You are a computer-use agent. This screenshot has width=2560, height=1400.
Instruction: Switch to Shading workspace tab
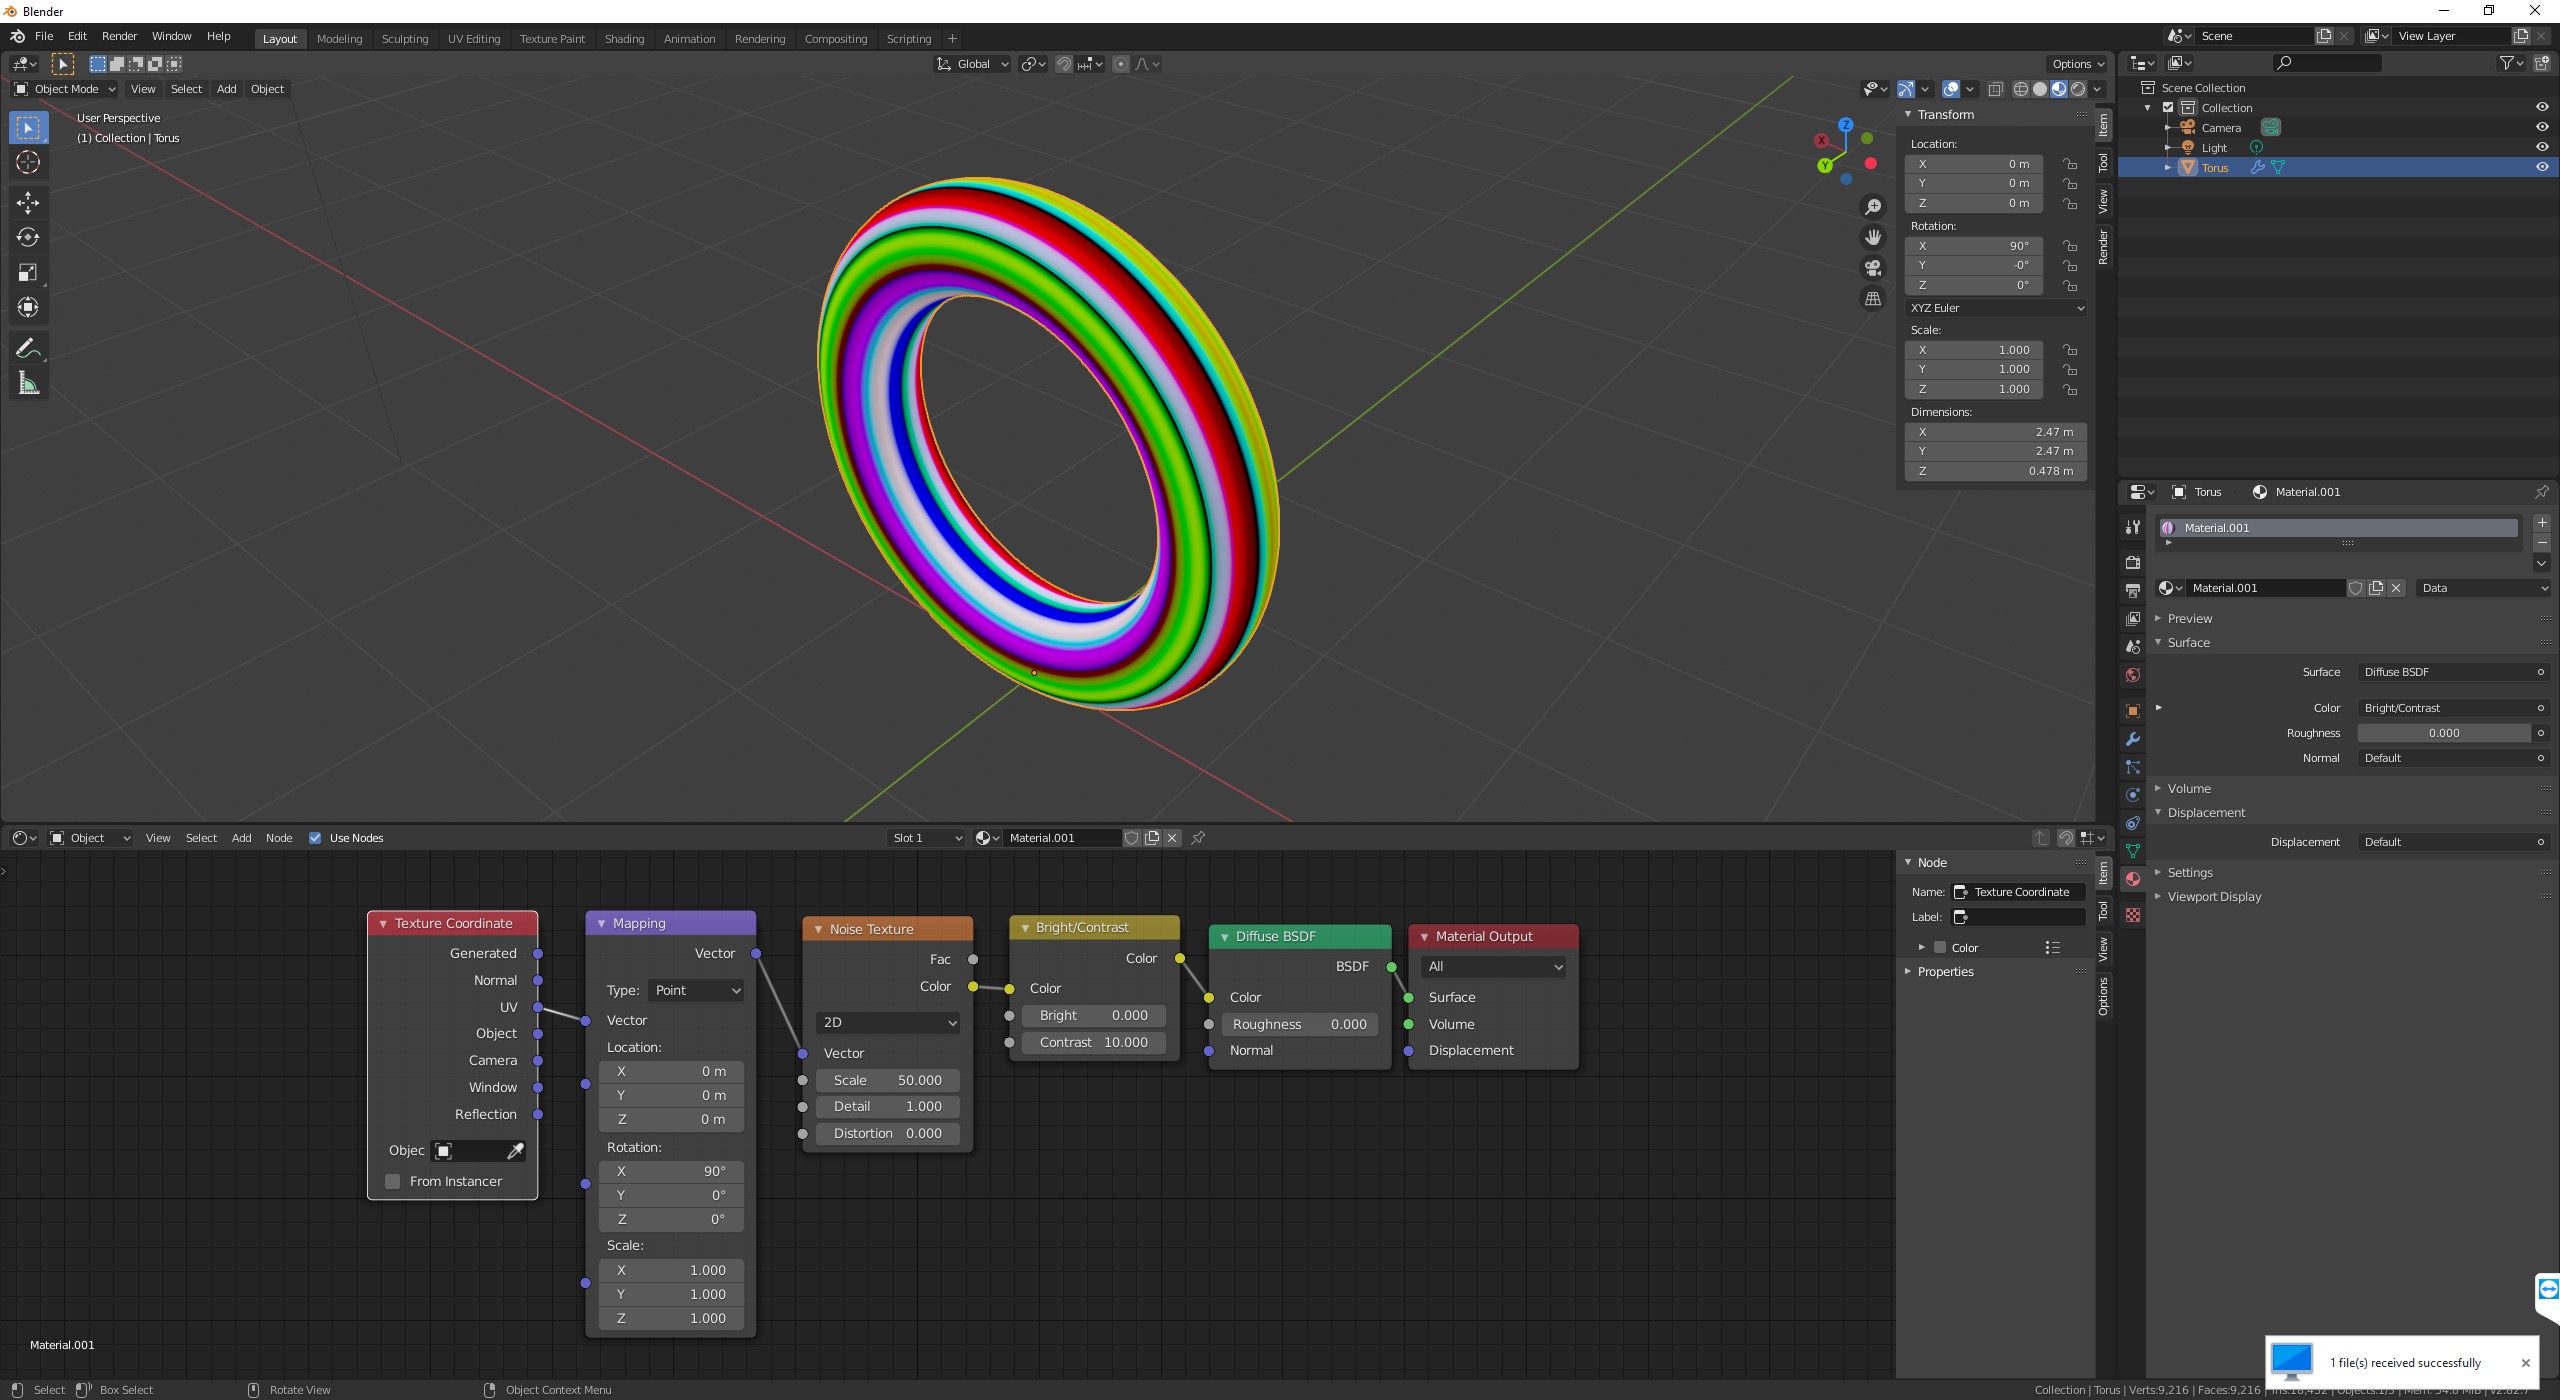624,39
